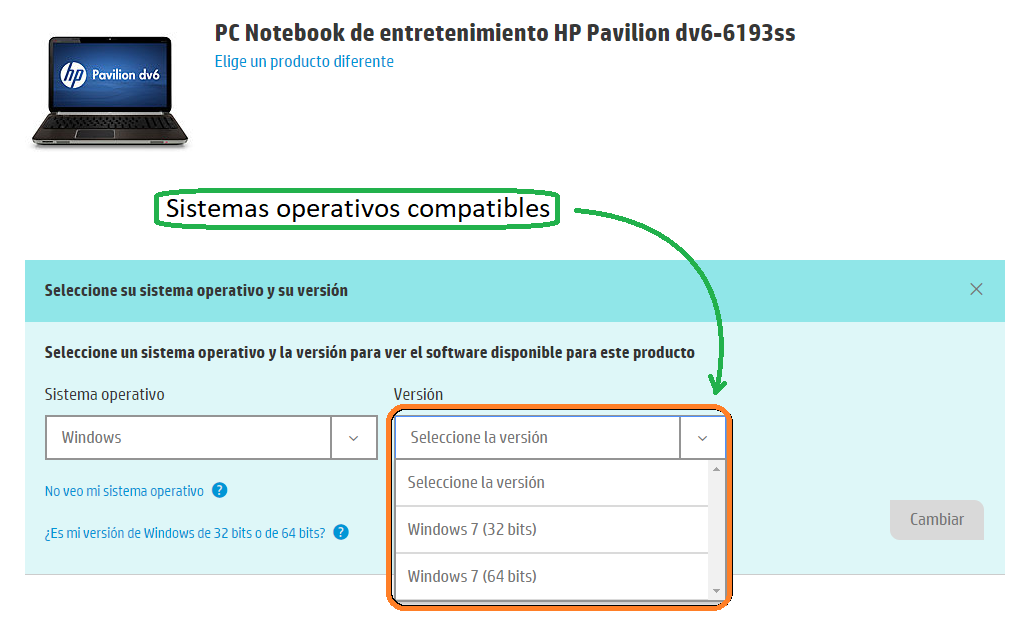
Task: Close the operating system selection panel
Action: (x=976, y=290)
